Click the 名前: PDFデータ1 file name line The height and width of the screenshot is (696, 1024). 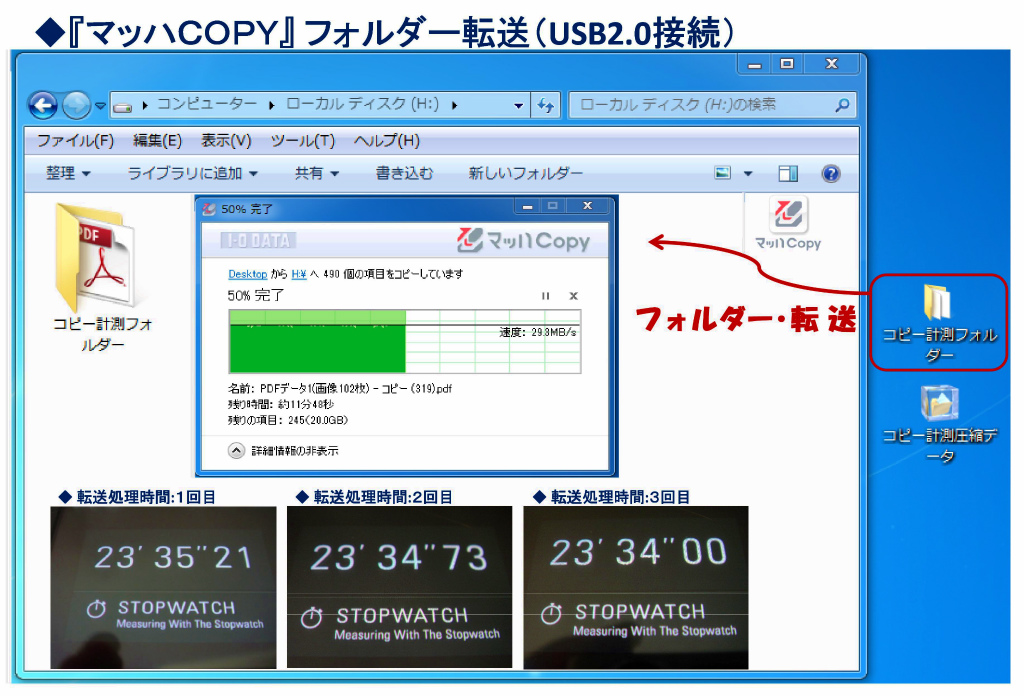click(x=340, y=388)
